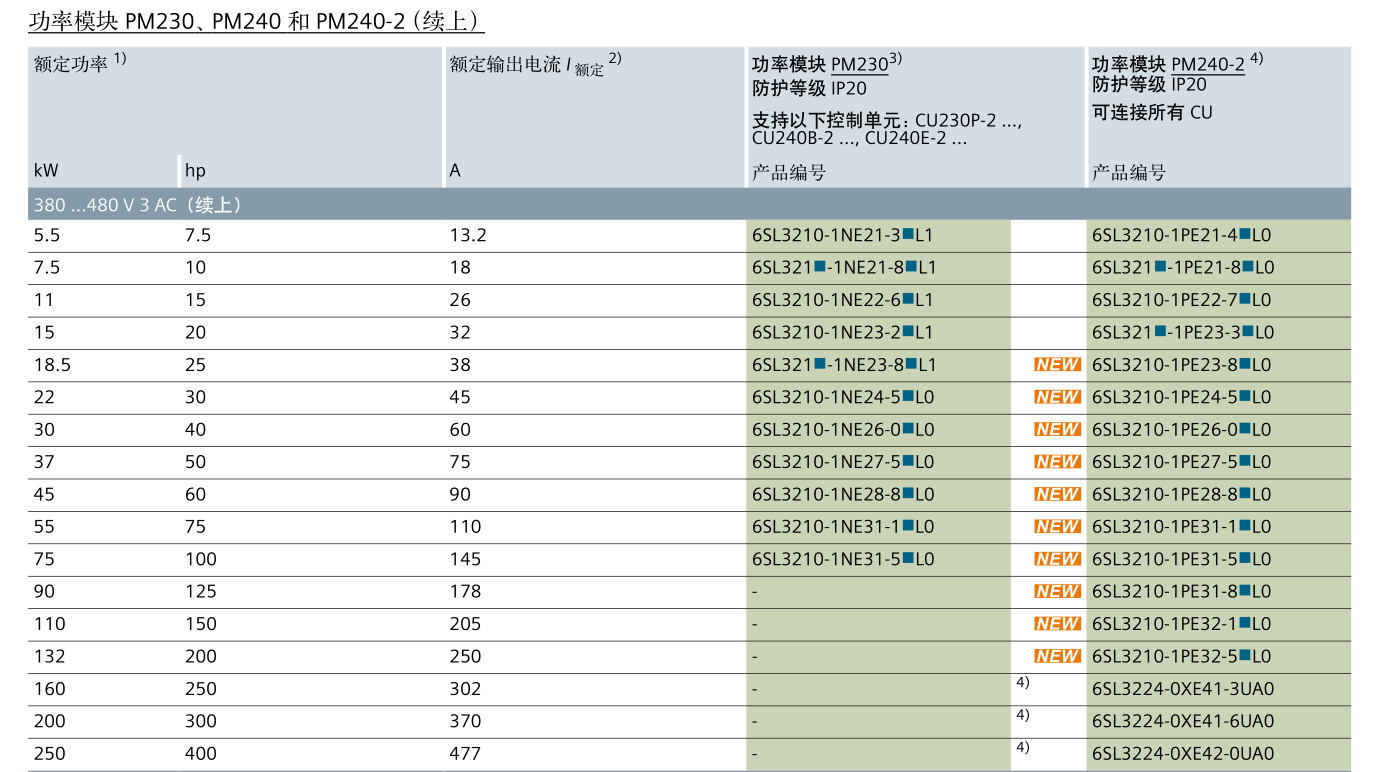
Task: Select product number 6SL3210-1NE28-8
Action: pyautogui.click(x=843, y=494)
